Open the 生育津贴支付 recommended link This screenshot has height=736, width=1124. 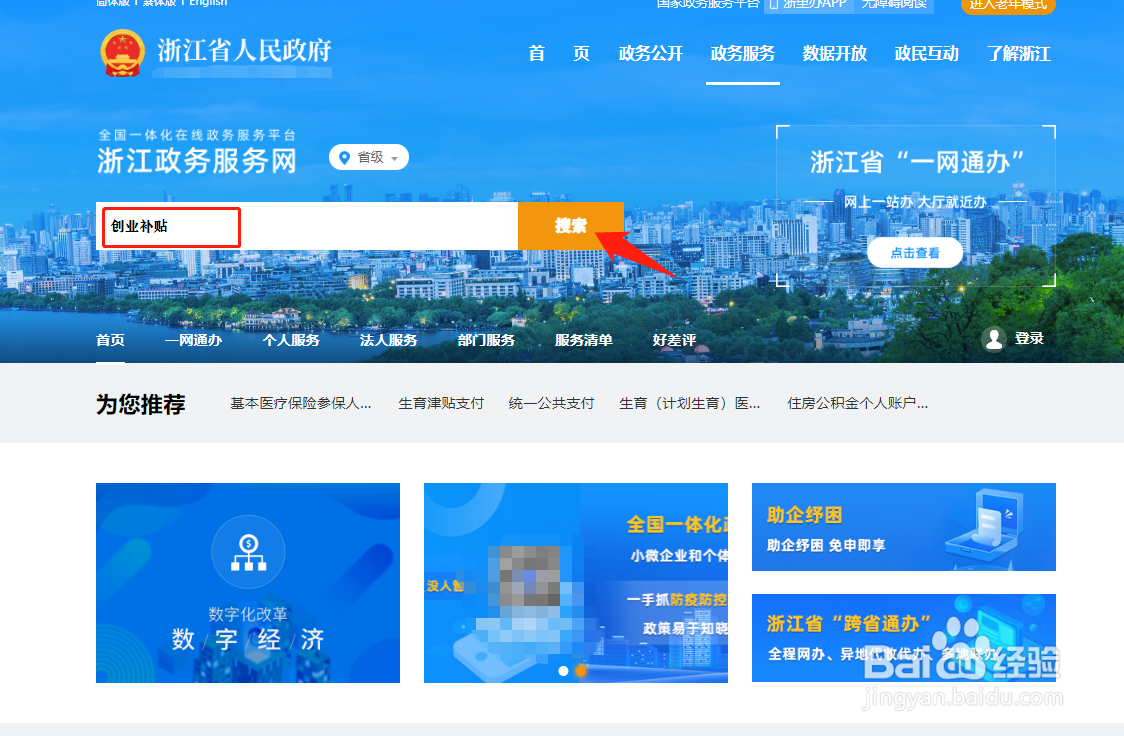click(440, 403)
